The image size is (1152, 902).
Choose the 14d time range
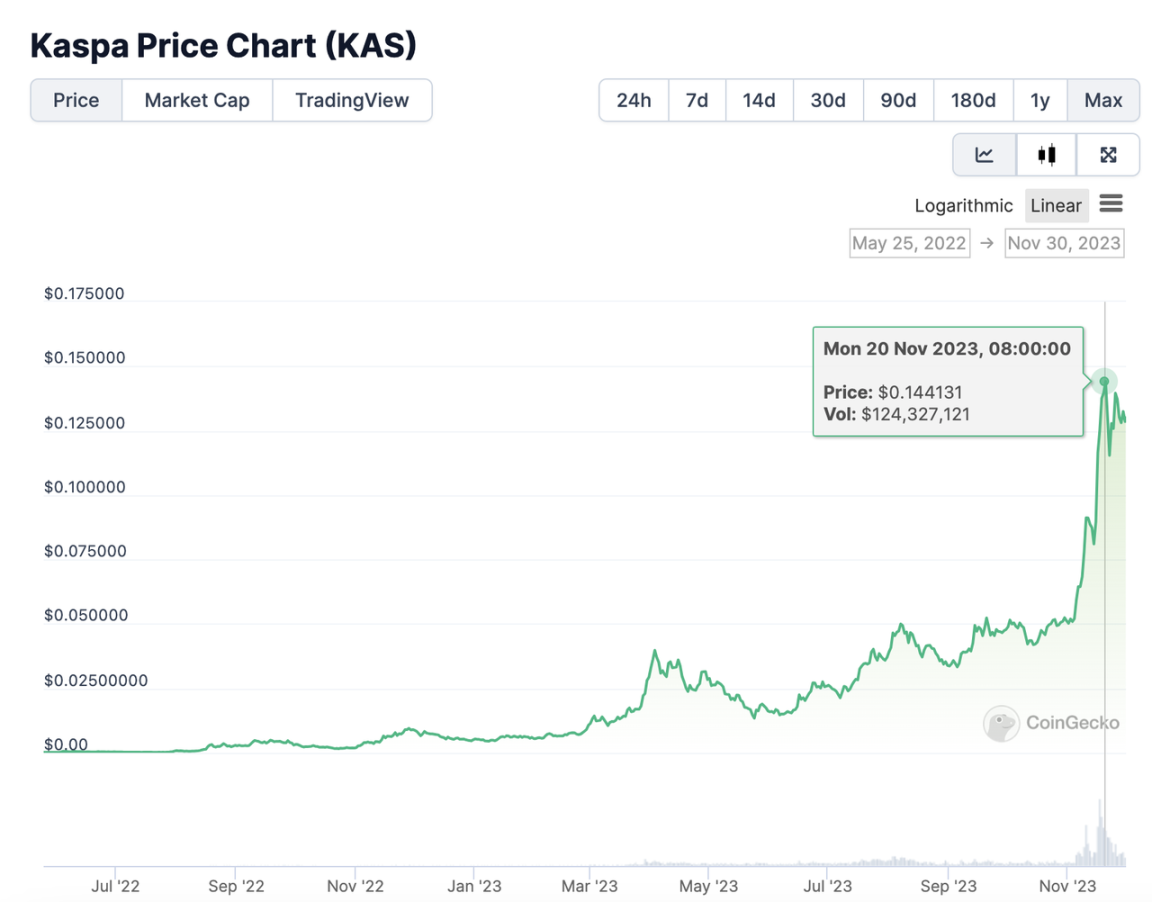(x=759, y=100)
